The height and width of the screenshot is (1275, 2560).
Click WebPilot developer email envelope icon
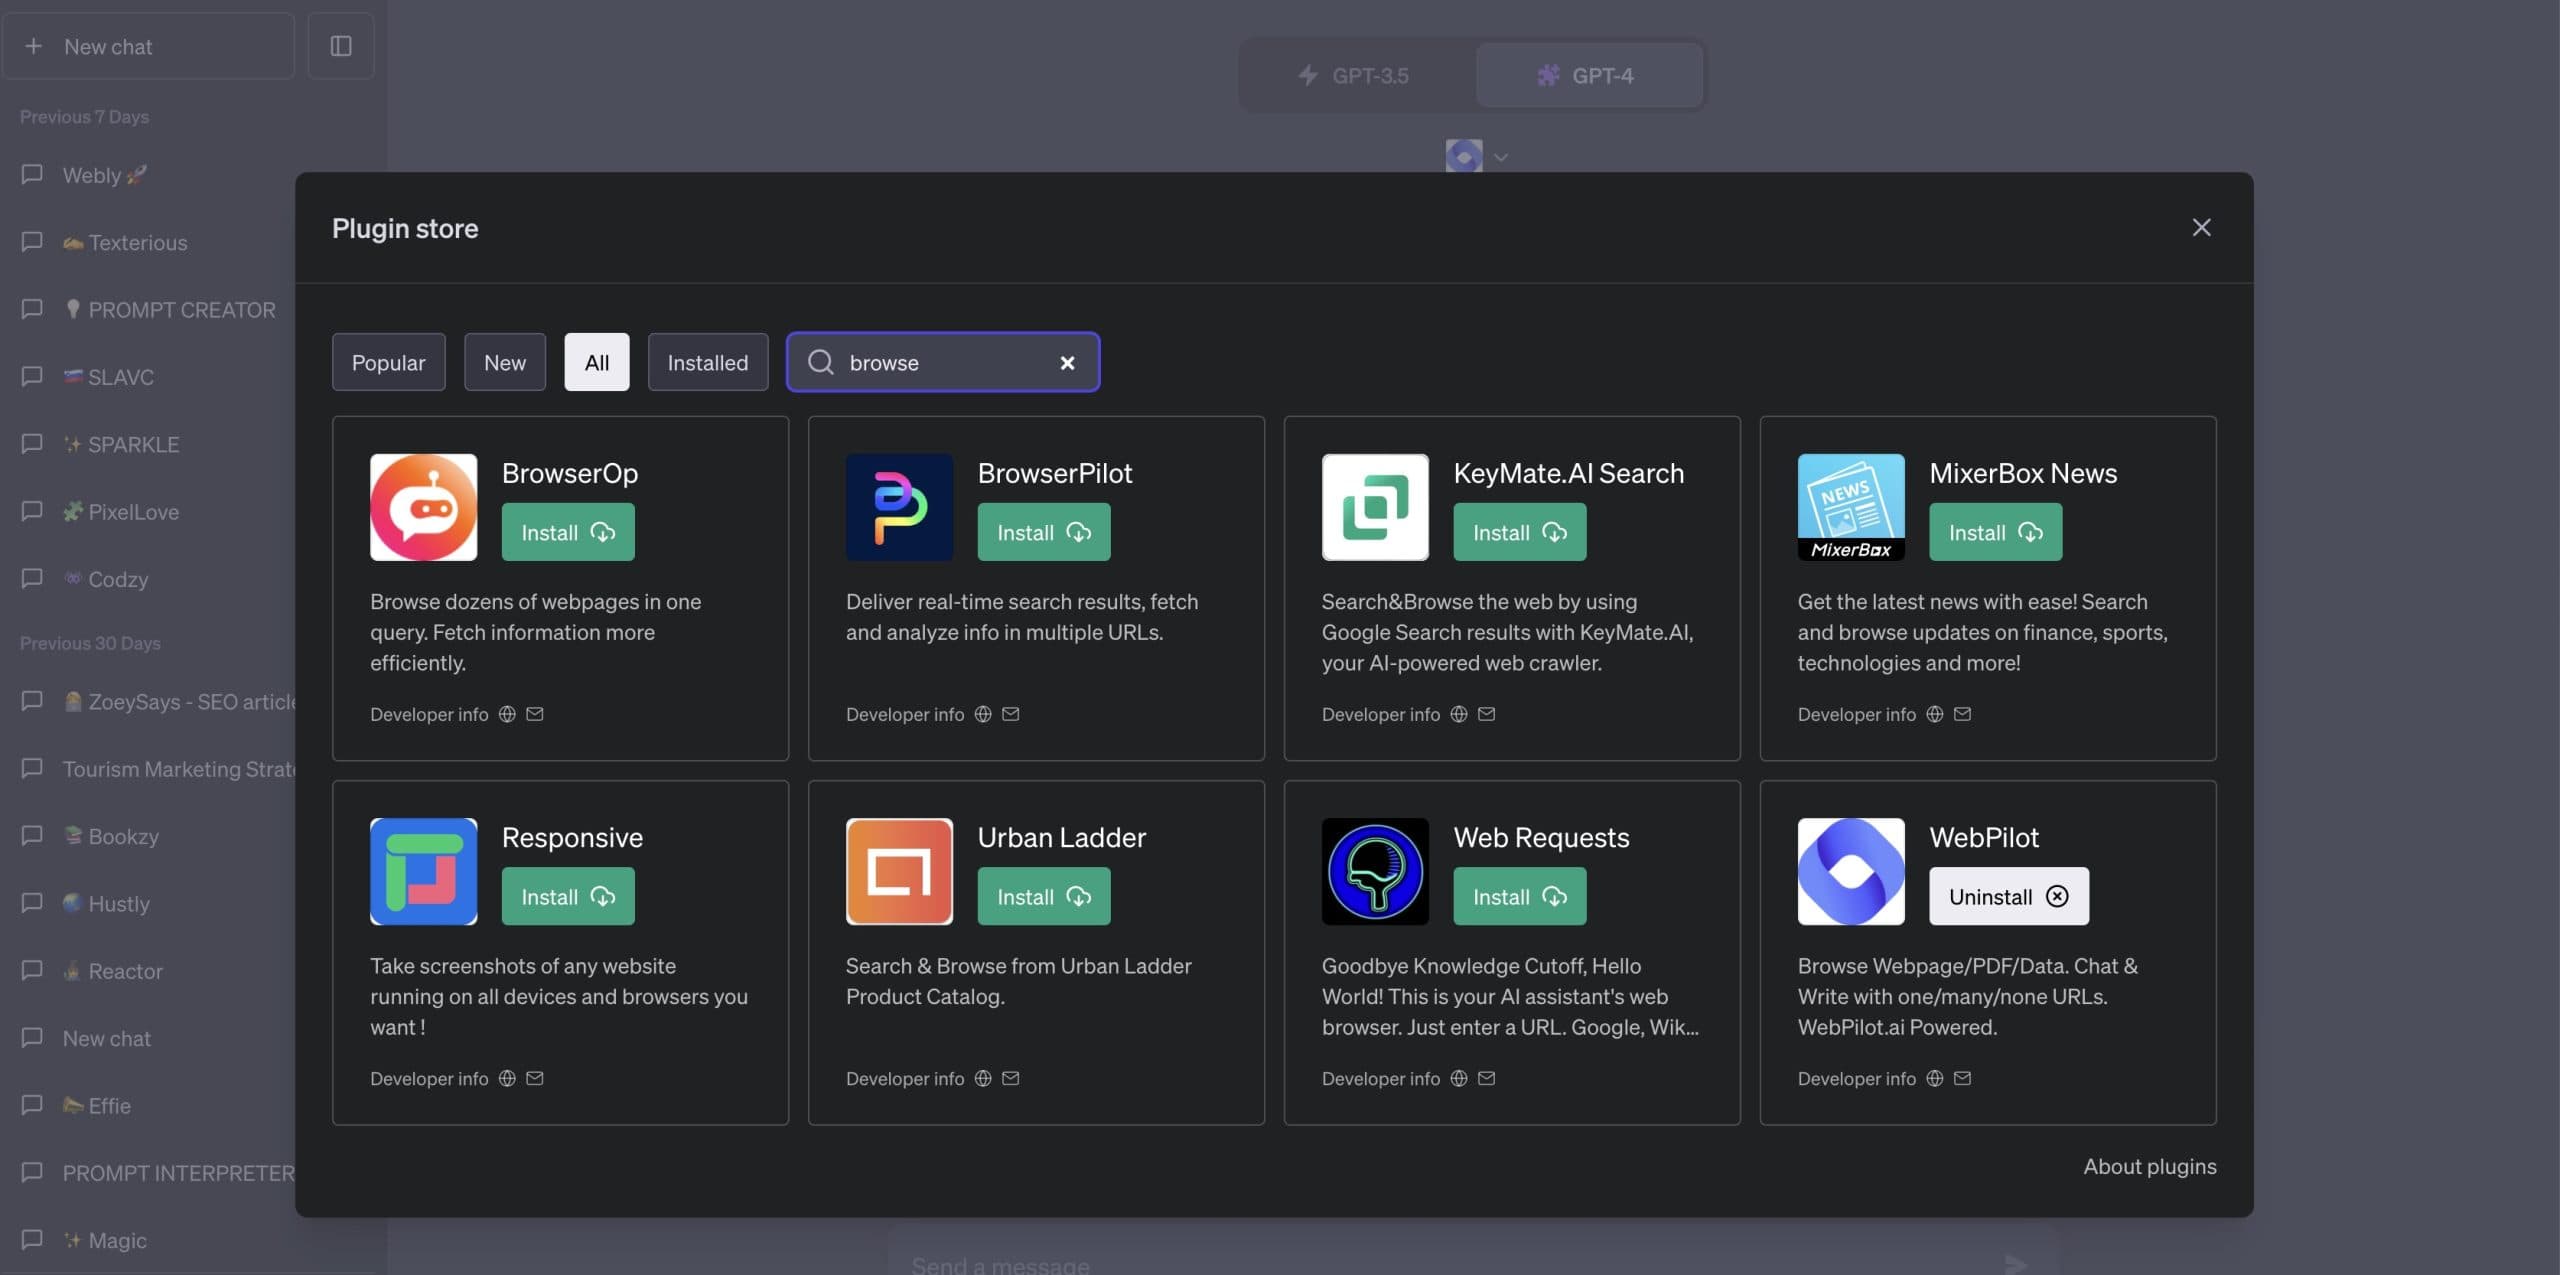coord(1963,1078)
